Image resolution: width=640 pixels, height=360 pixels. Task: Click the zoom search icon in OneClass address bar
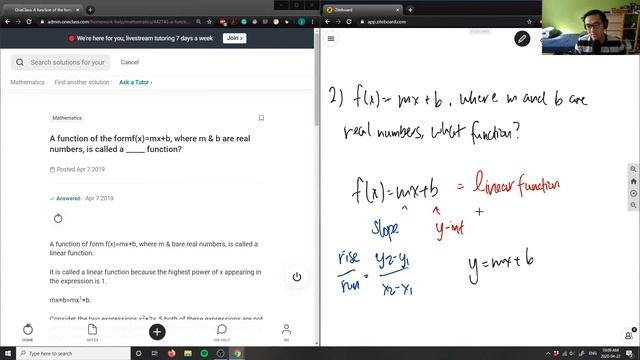(198, 22)
